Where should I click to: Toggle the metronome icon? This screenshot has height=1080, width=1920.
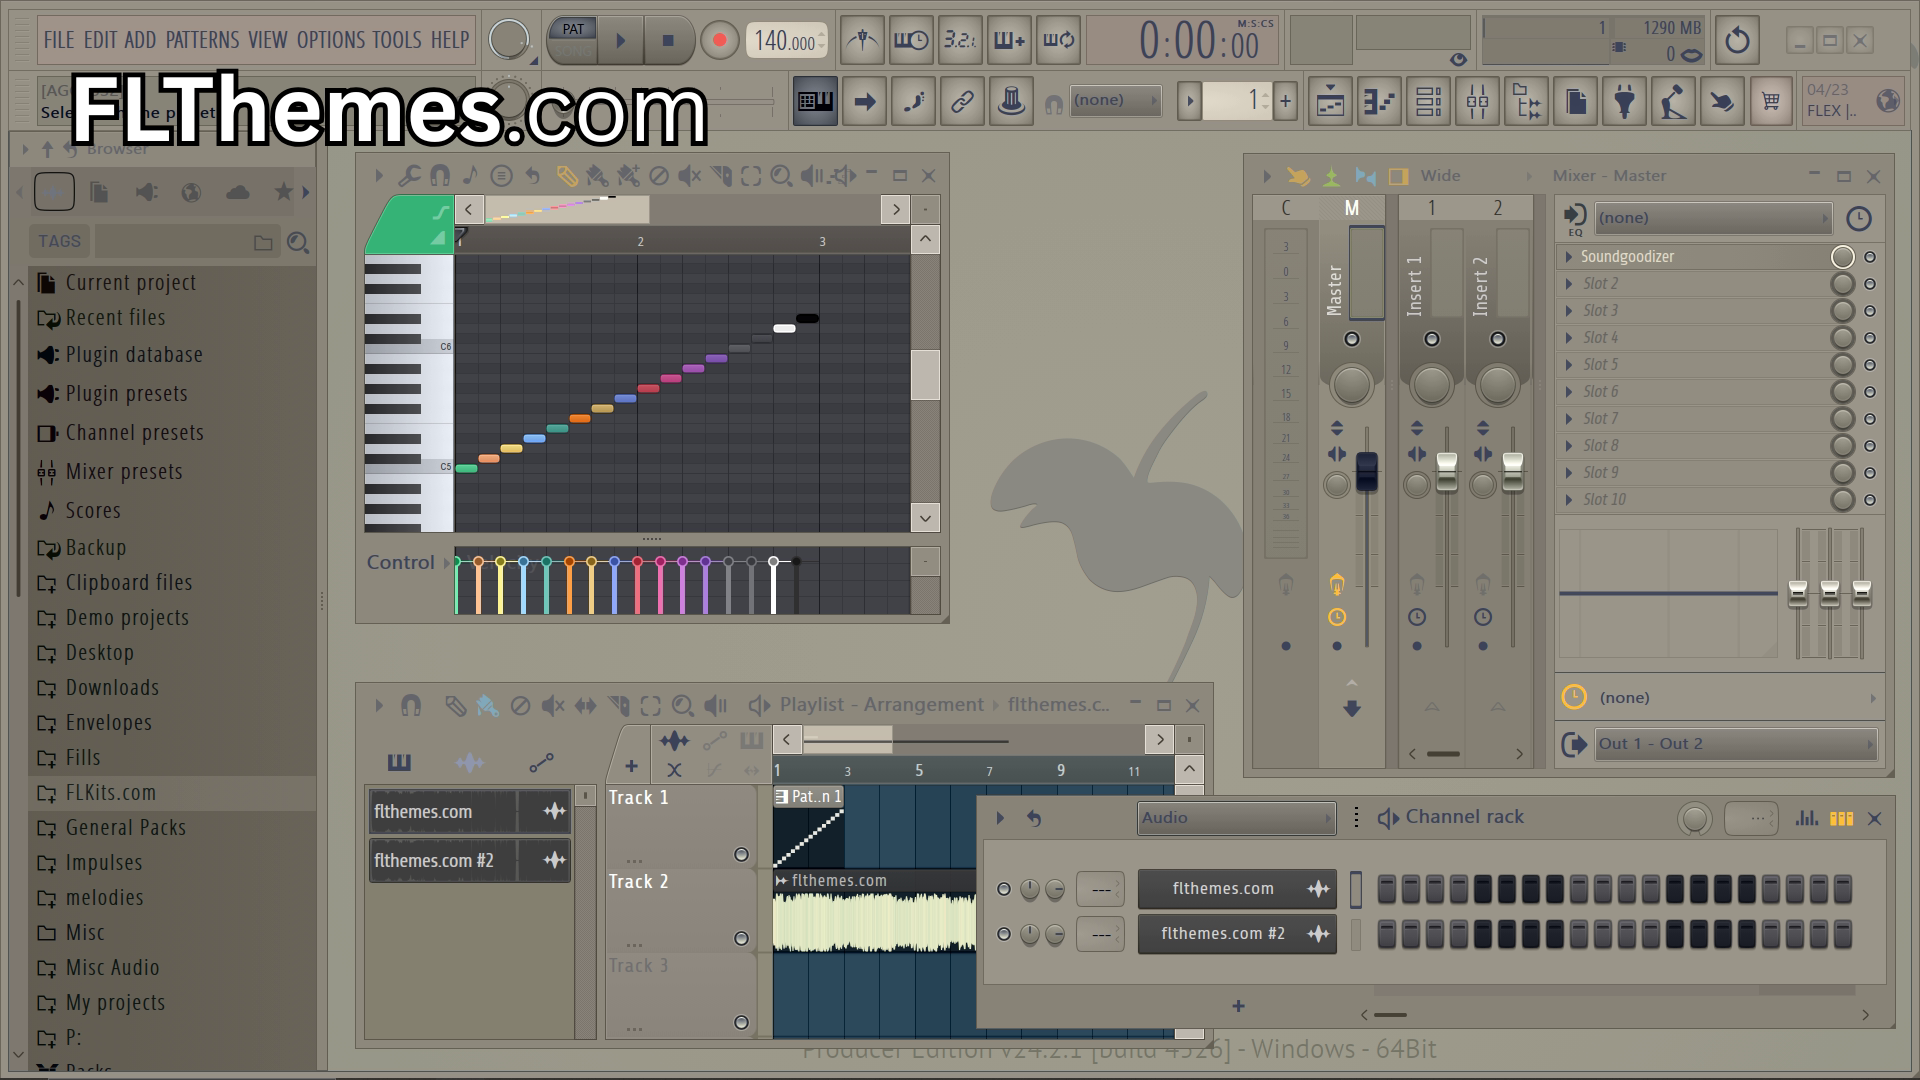[x=862, y=41]
